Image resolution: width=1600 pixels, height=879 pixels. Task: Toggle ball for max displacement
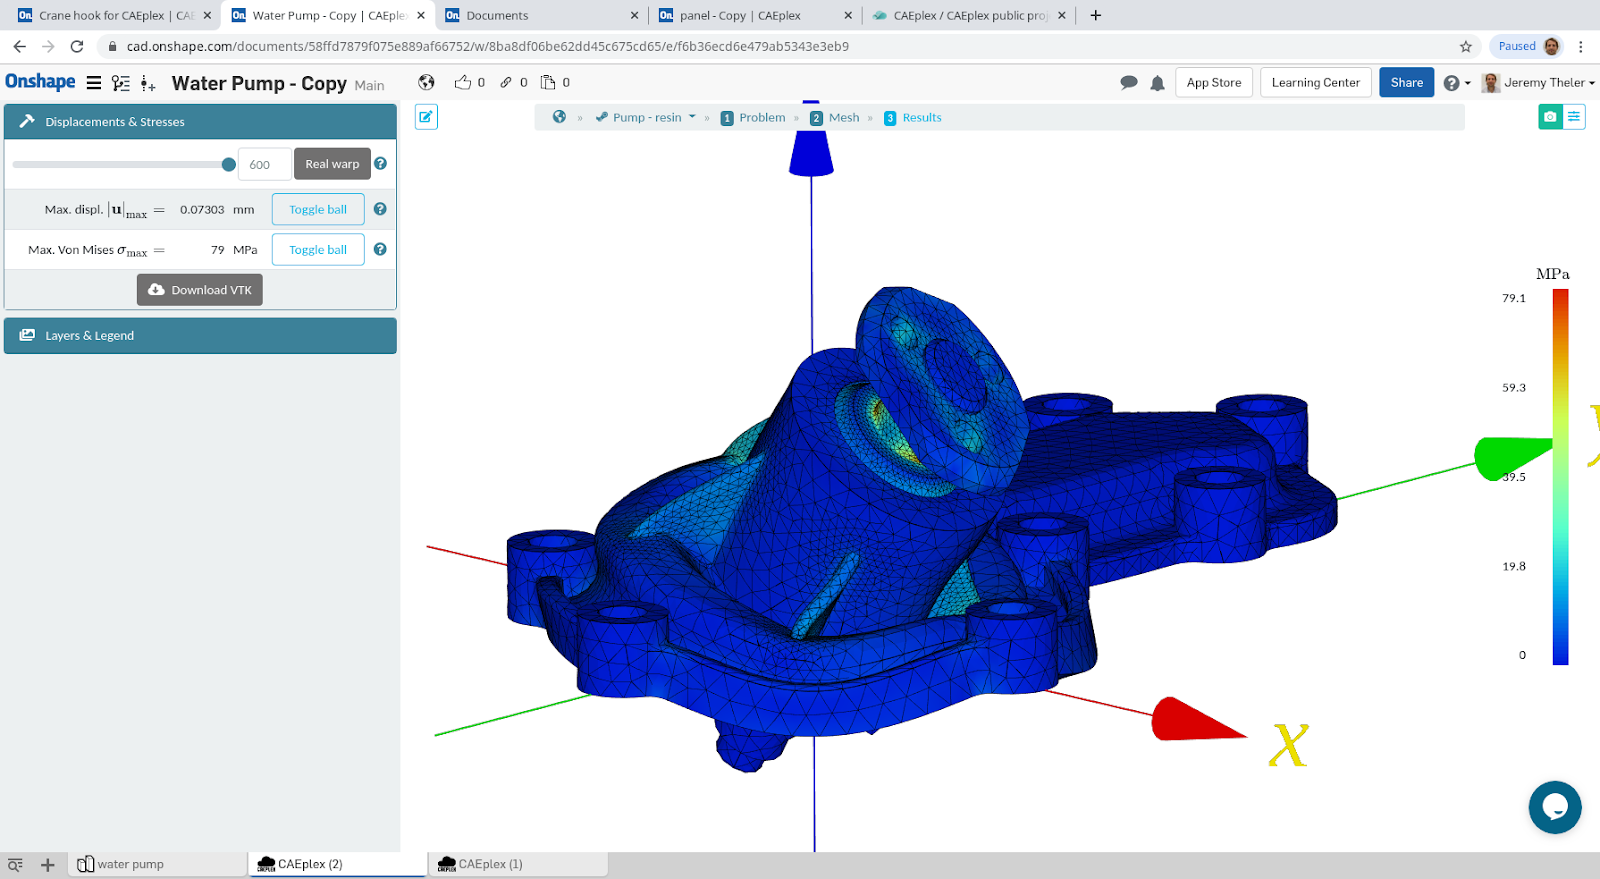coord(318,210)
